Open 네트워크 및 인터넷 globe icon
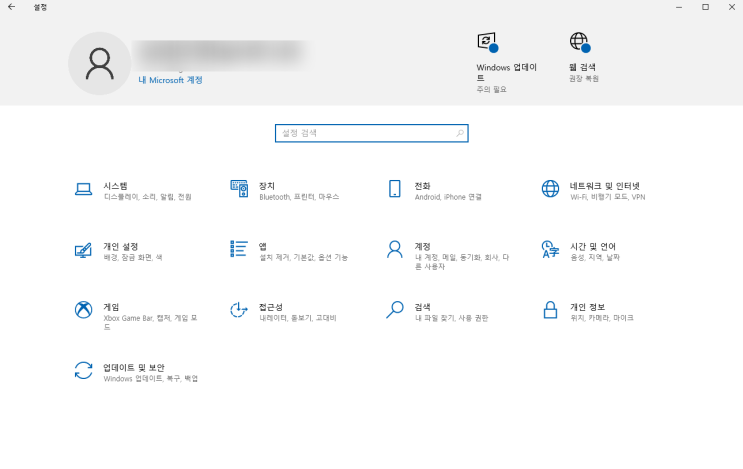The height and width of the screenshot is (469, 743). (x=550, y=189)
